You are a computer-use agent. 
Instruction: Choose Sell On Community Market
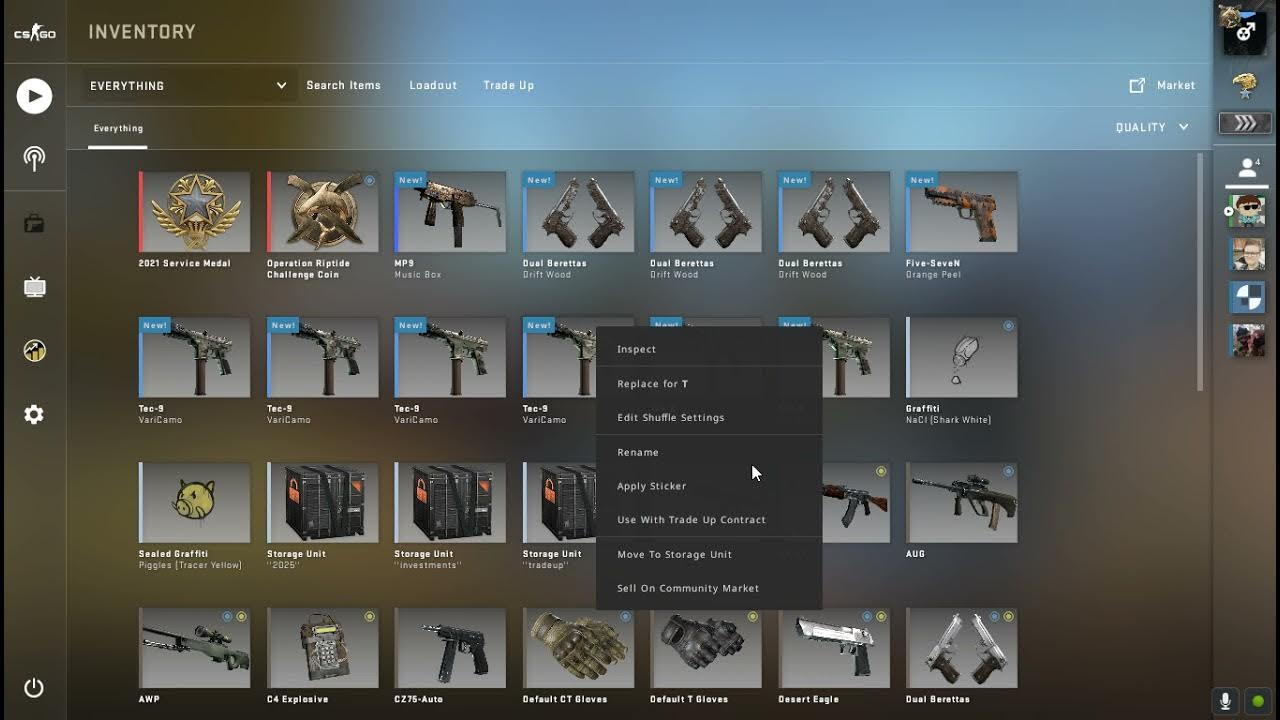coord(709,588)
